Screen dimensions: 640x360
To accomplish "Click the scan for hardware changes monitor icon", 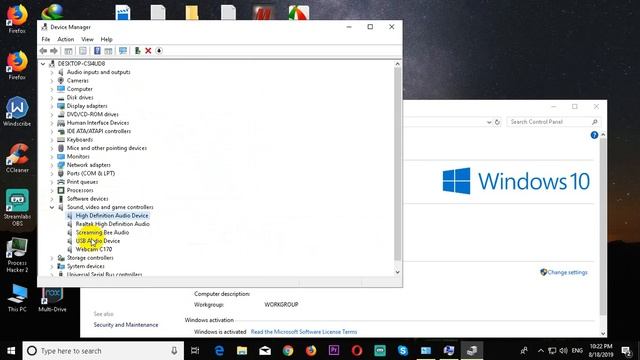I will tap(123, 51).
